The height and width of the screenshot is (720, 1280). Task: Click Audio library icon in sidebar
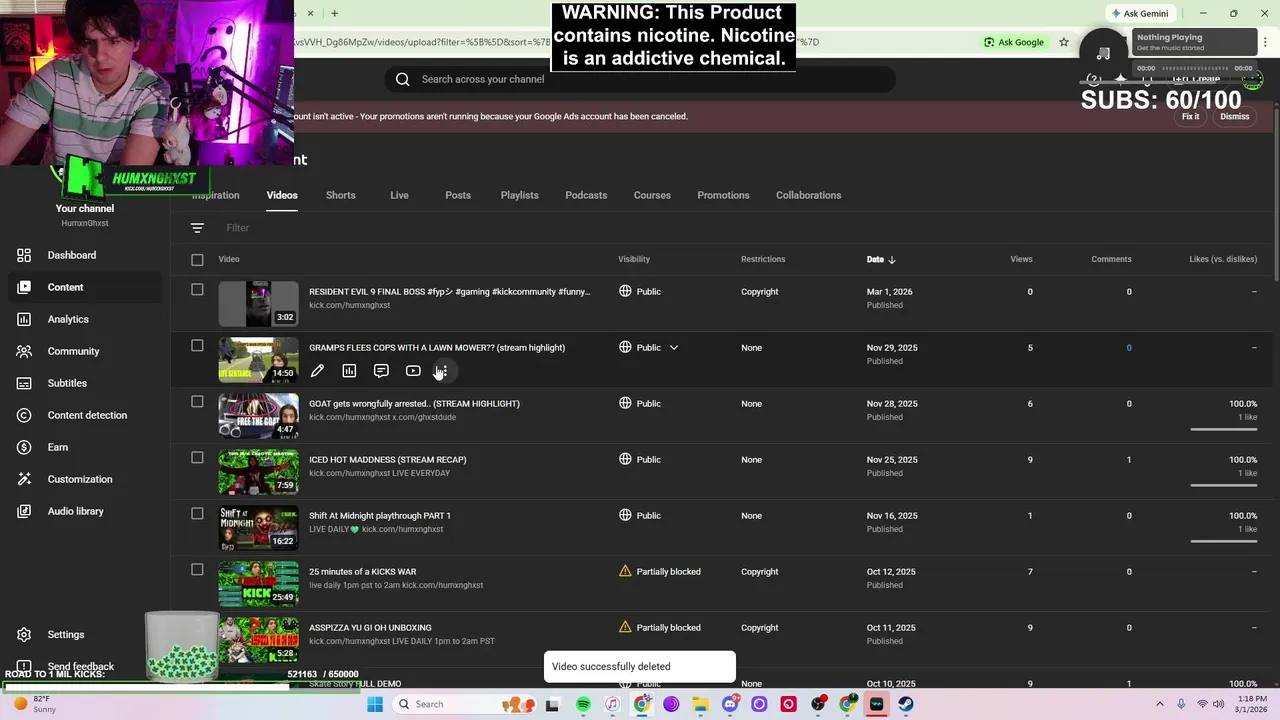tap(24, 511)
